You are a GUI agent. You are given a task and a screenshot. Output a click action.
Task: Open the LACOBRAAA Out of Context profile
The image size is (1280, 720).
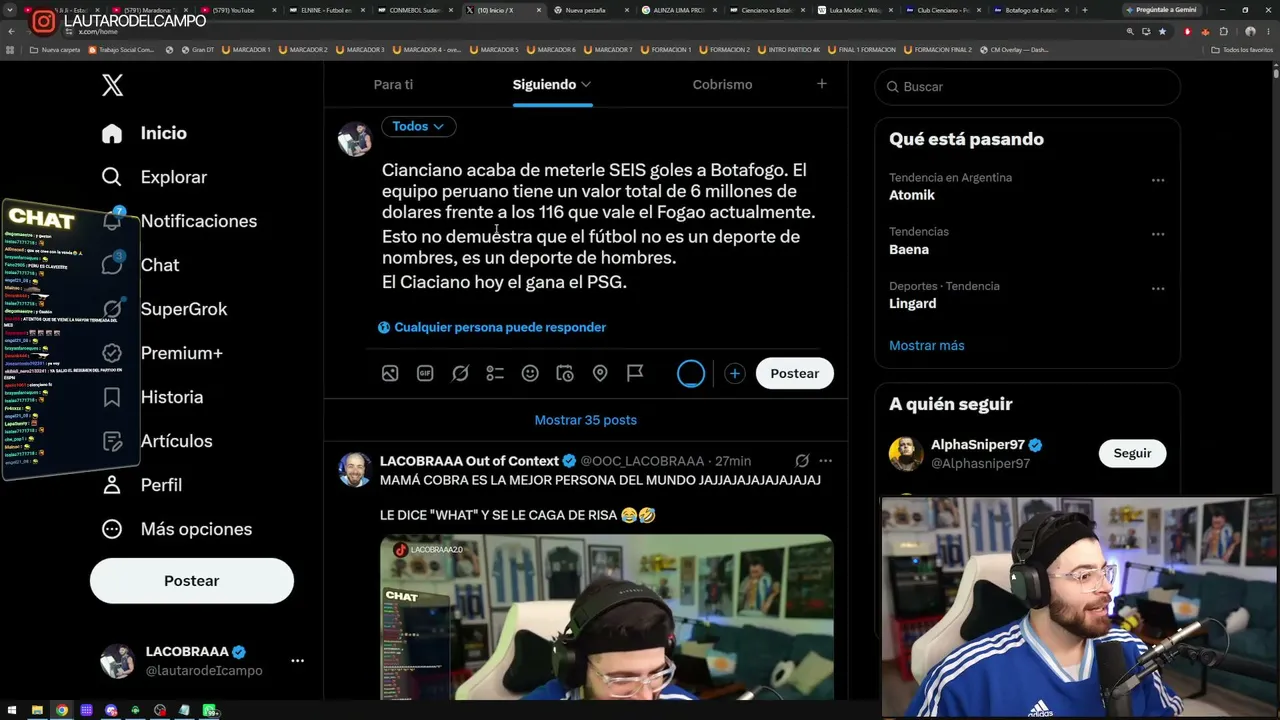click(469, 461)
